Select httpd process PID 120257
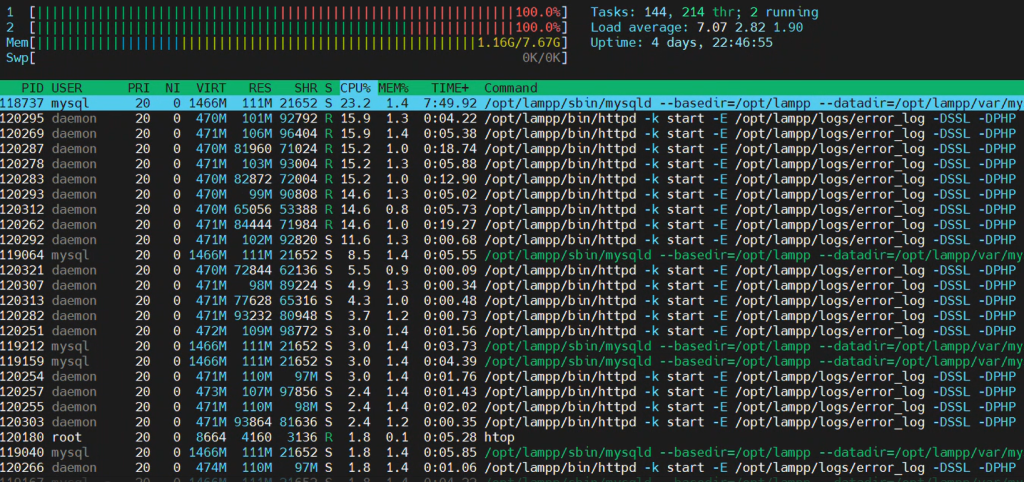The image size is (1024, 482). point(512,391)
